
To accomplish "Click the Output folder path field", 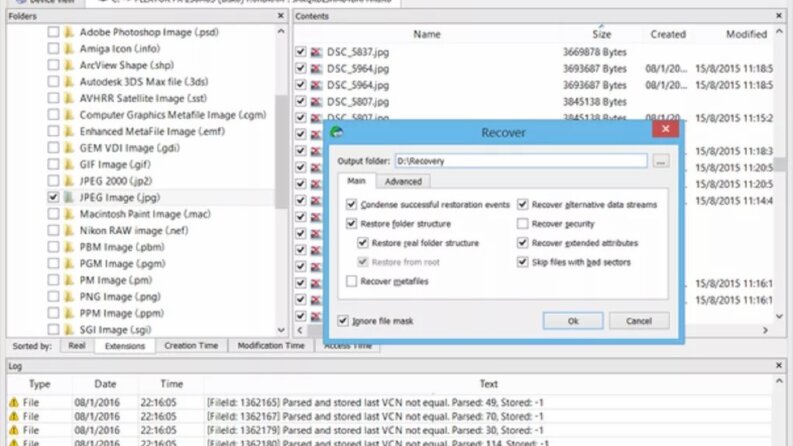I will pos(521,161).
